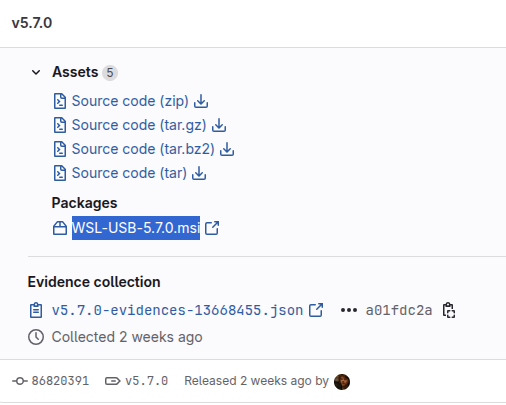Open the Source code (zip) link
The height and width of the screenshot is (405, 506).
(x=130, y=101)
